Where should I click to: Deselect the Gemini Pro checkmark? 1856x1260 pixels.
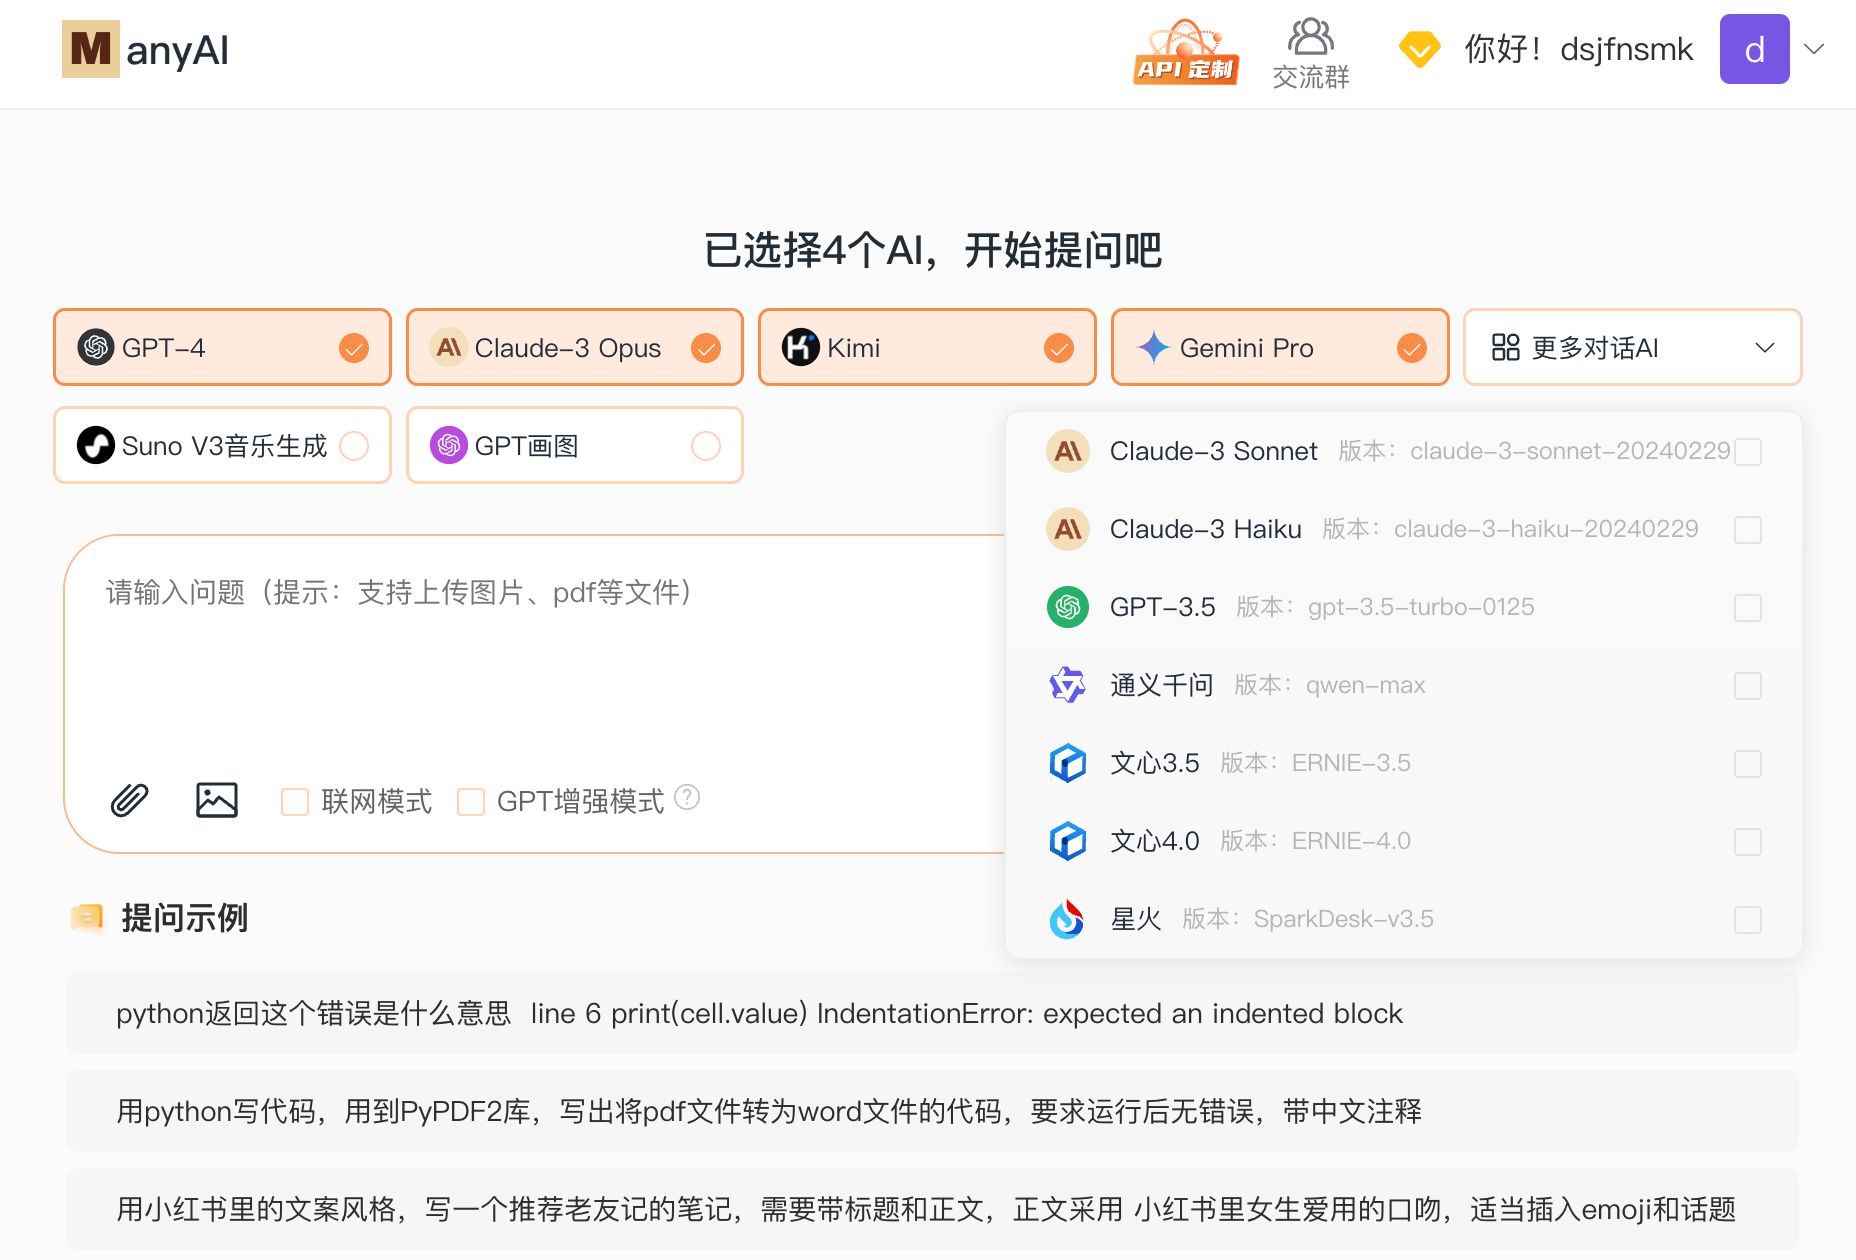(x=1412, y=348)
